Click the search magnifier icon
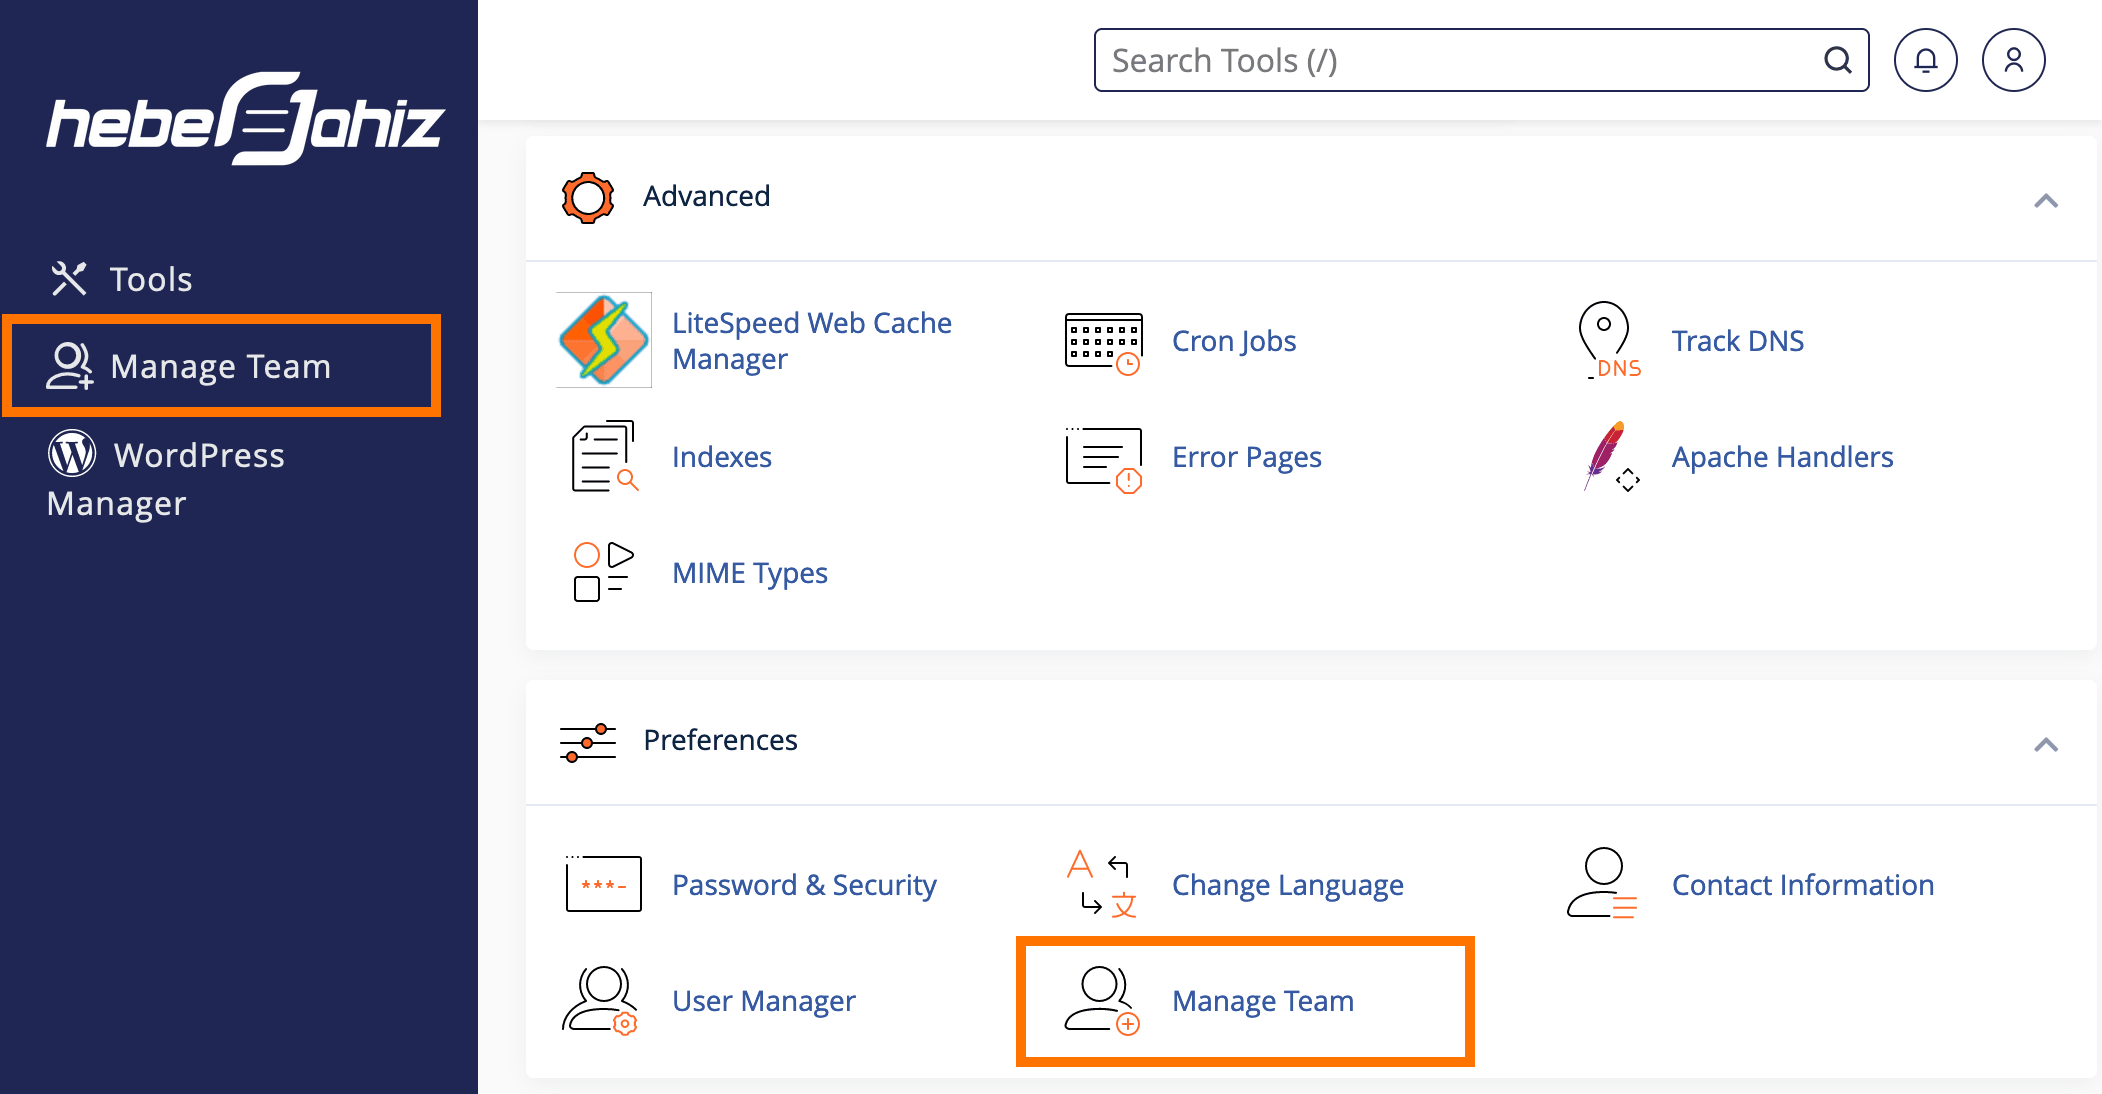Image resolution: width=2102 pixels, height=1094 pixels. [x=1837, y=60]
